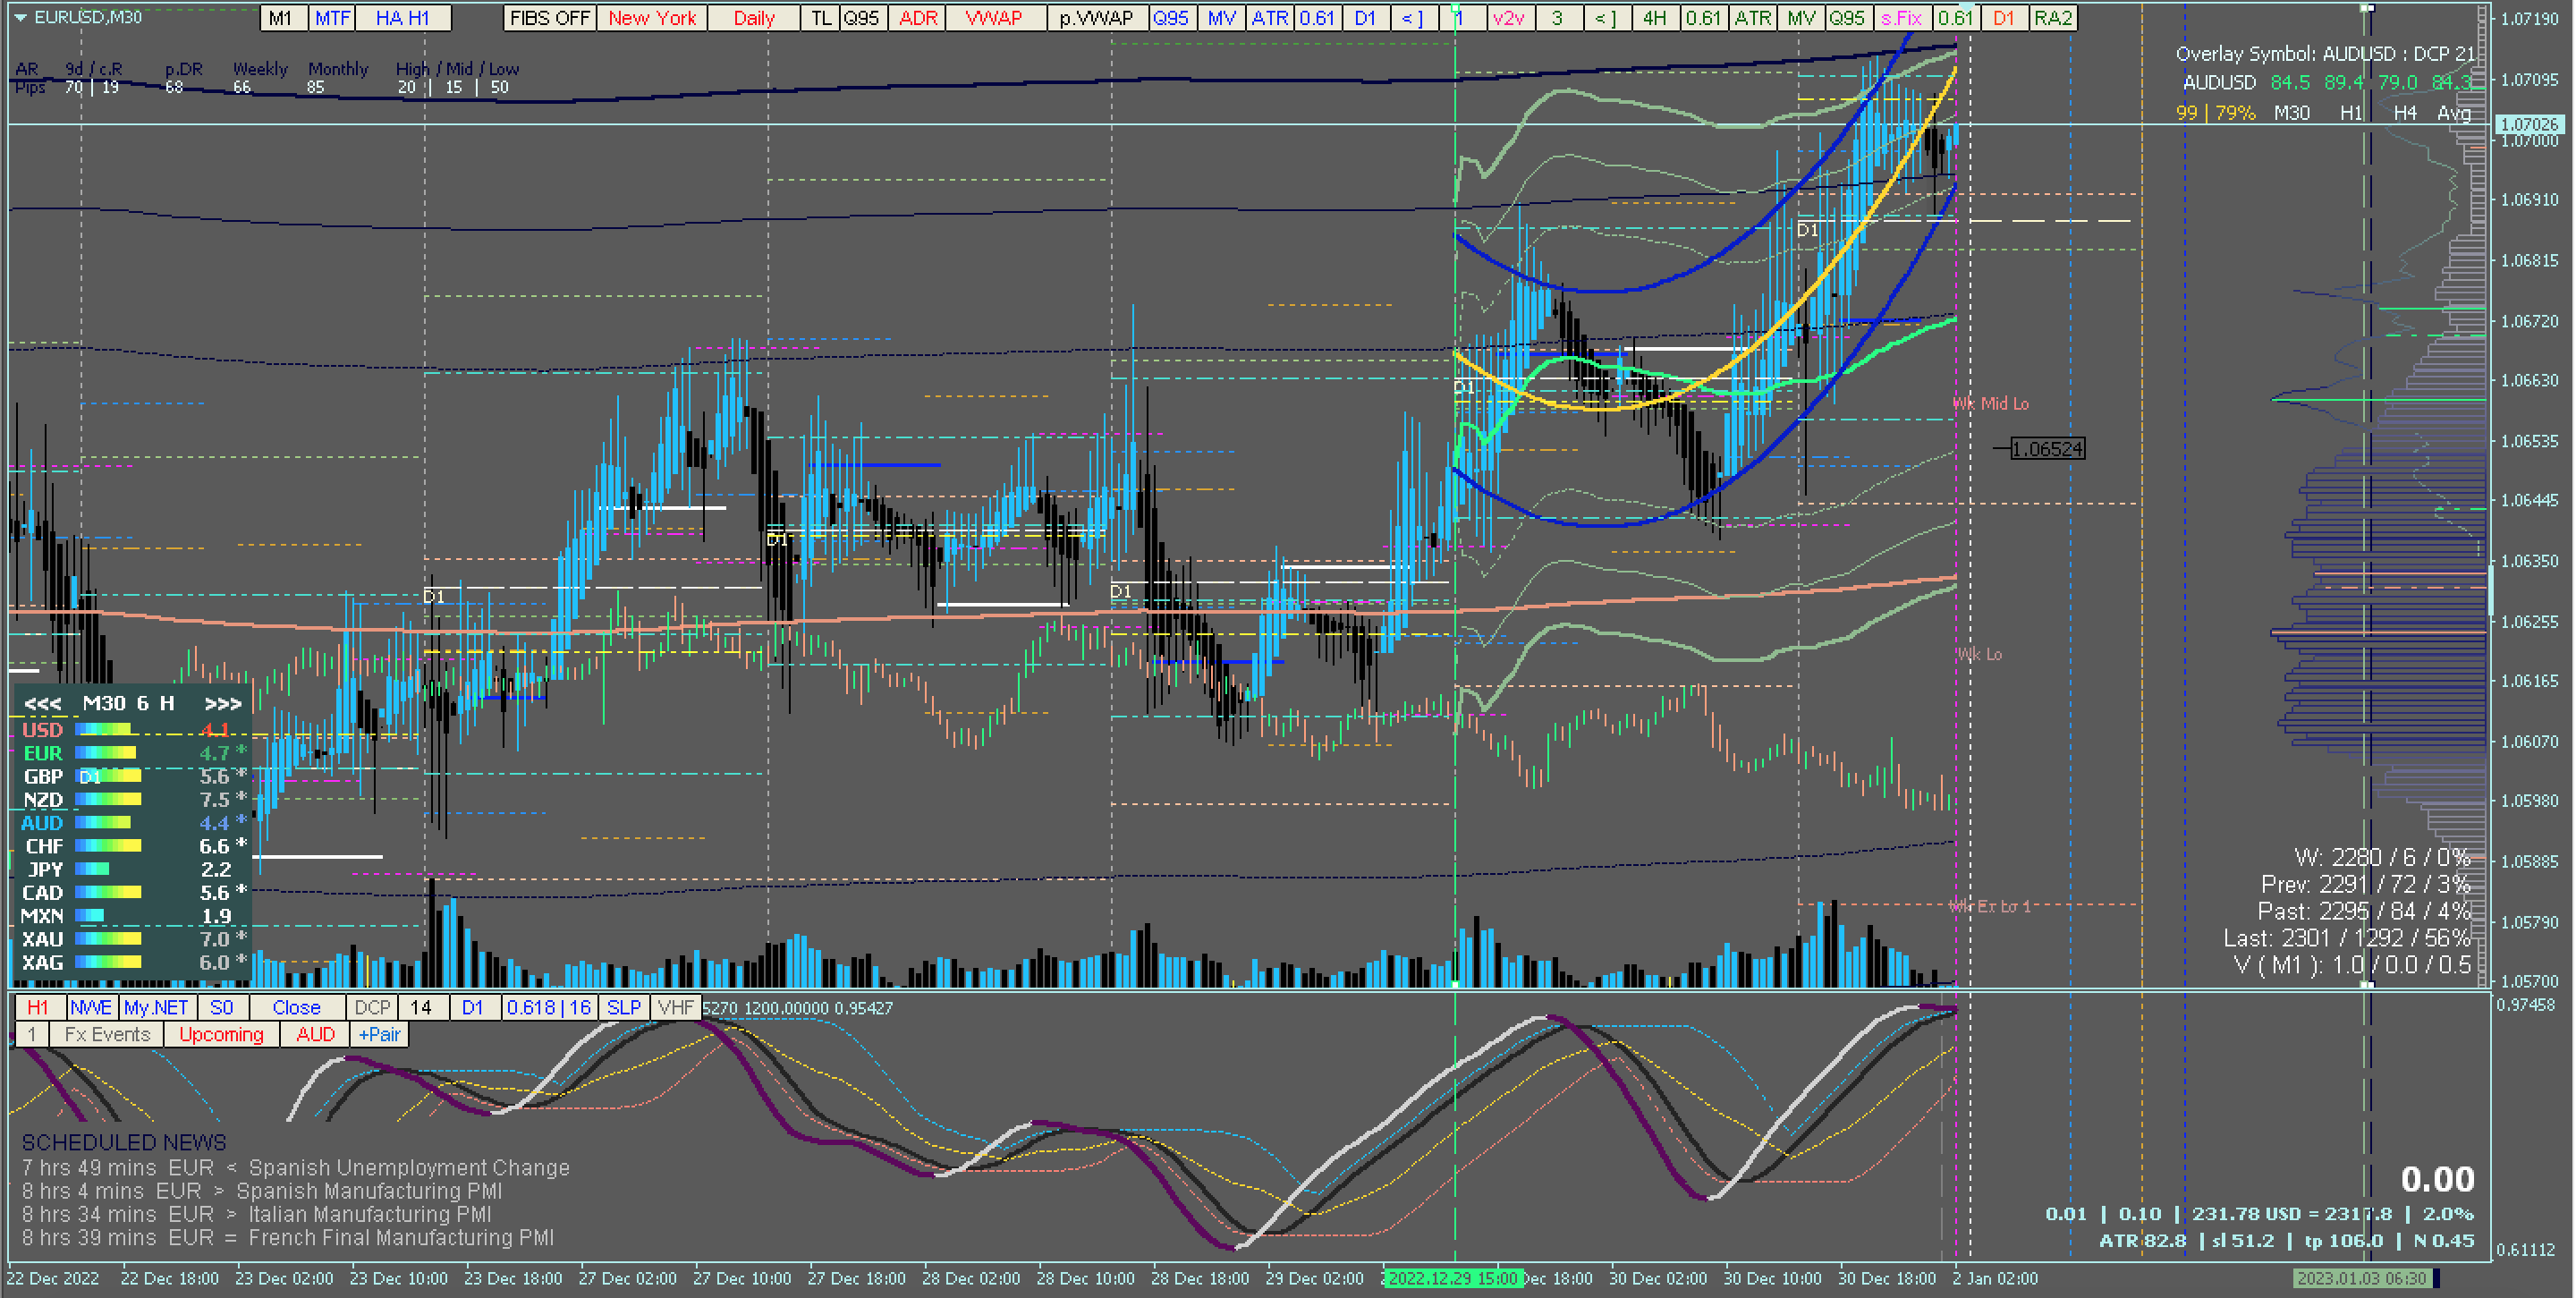The height and width of the screenshot is (1298, 2576).
Task: Click the +Pair button
Action: pos(379,1034)
